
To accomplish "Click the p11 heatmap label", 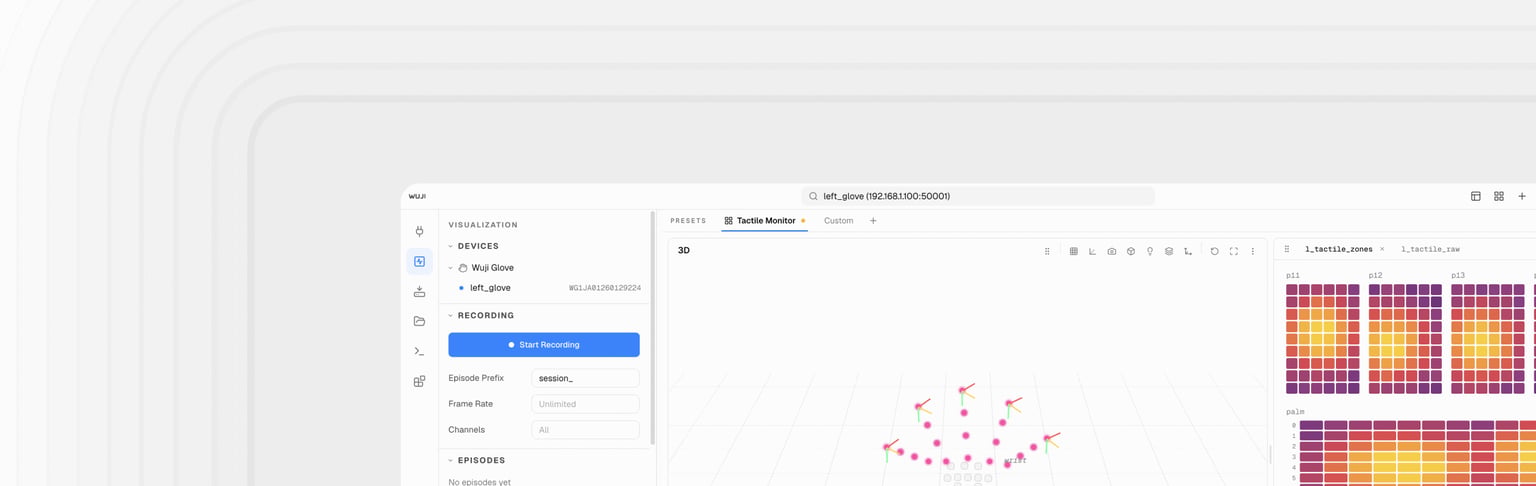I will click(x=1293, y=275).
